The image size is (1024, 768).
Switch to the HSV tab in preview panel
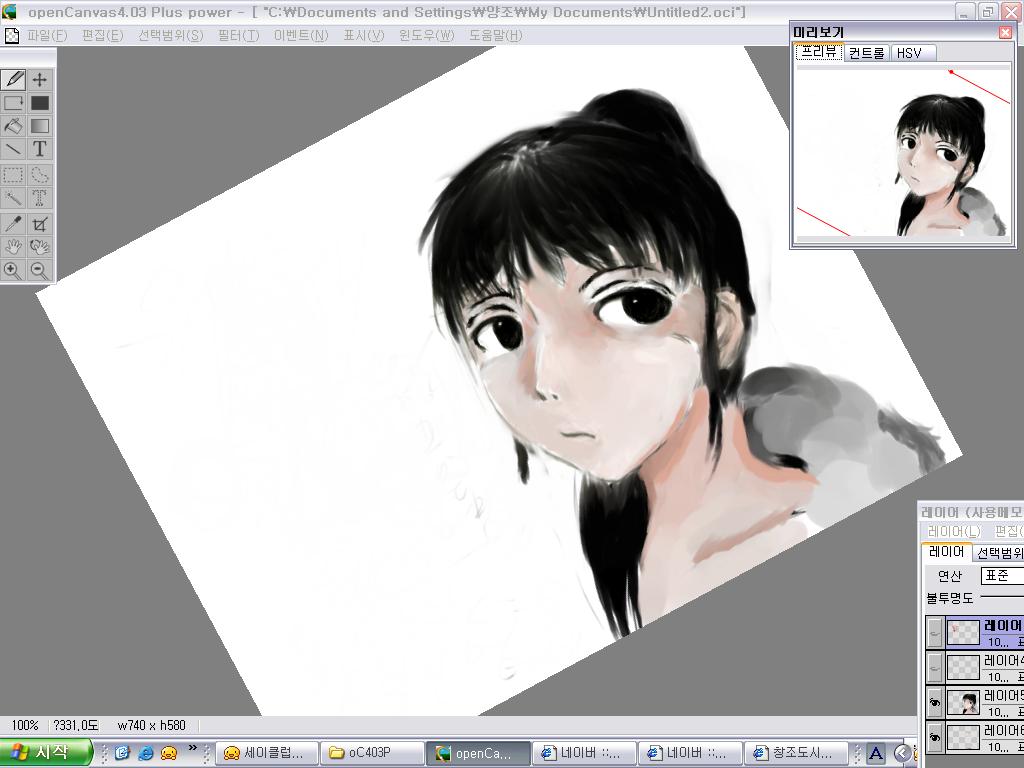(909, 53)
